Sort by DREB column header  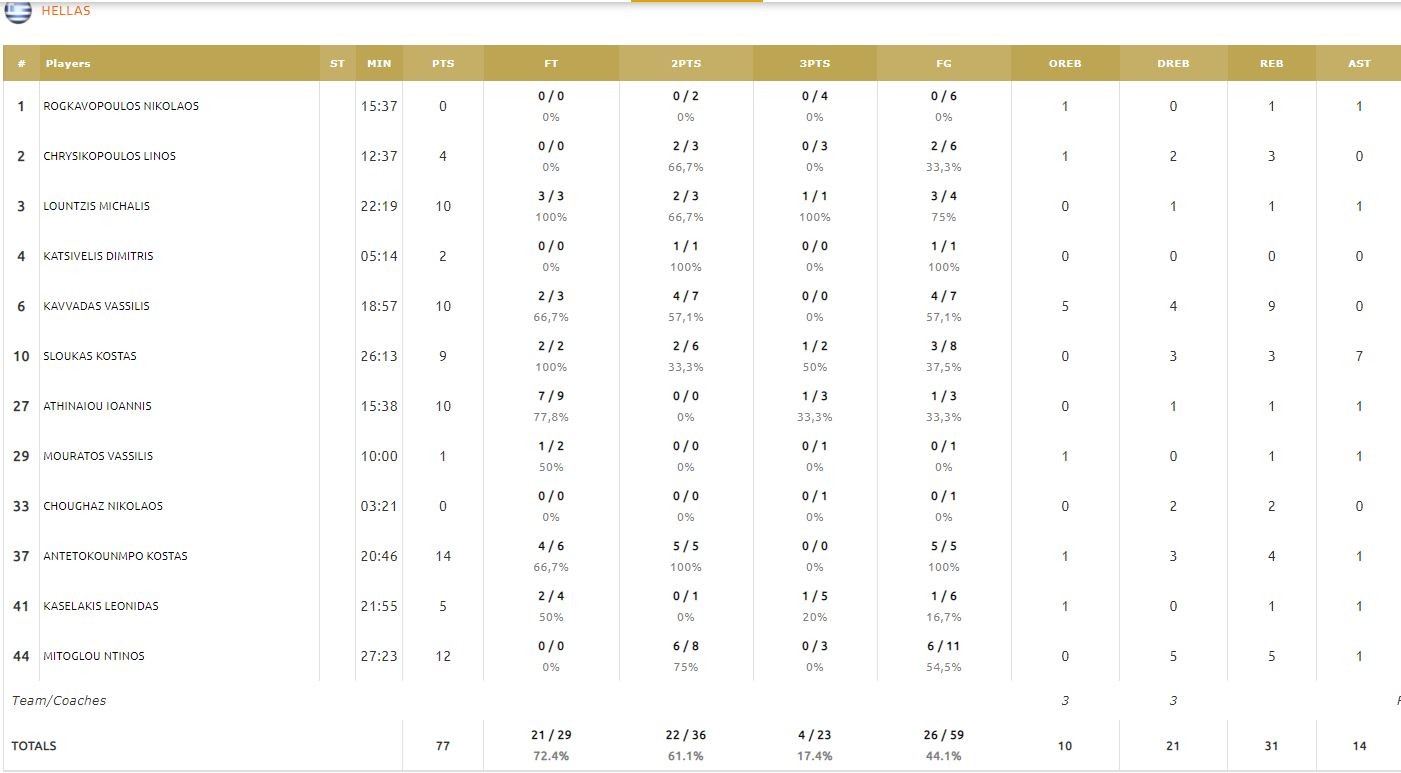pos(1173,63)
